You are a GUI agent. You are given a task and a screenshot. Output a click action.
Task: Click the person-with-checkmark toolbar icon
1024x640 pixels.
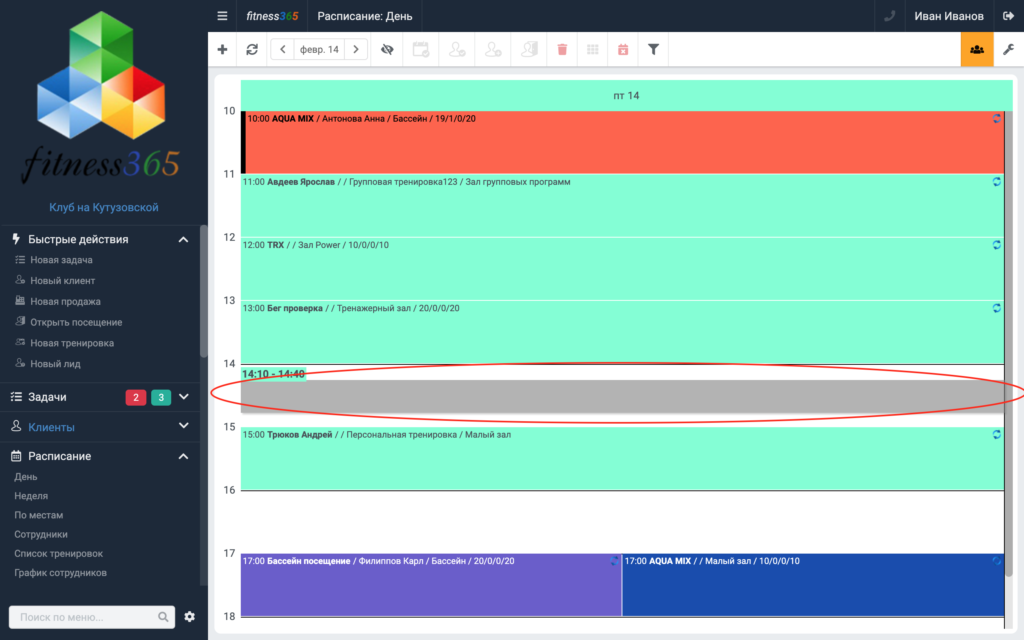click(x=457, y=50)
